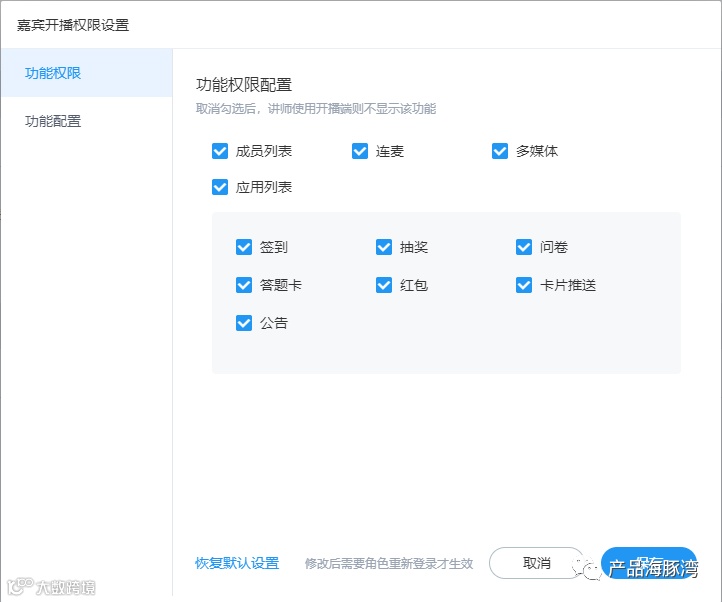Toggle the 应用列表 checkbox
The height and width of the screenshot is (602, 722).
pyautogui.click(x=220, y=187)
